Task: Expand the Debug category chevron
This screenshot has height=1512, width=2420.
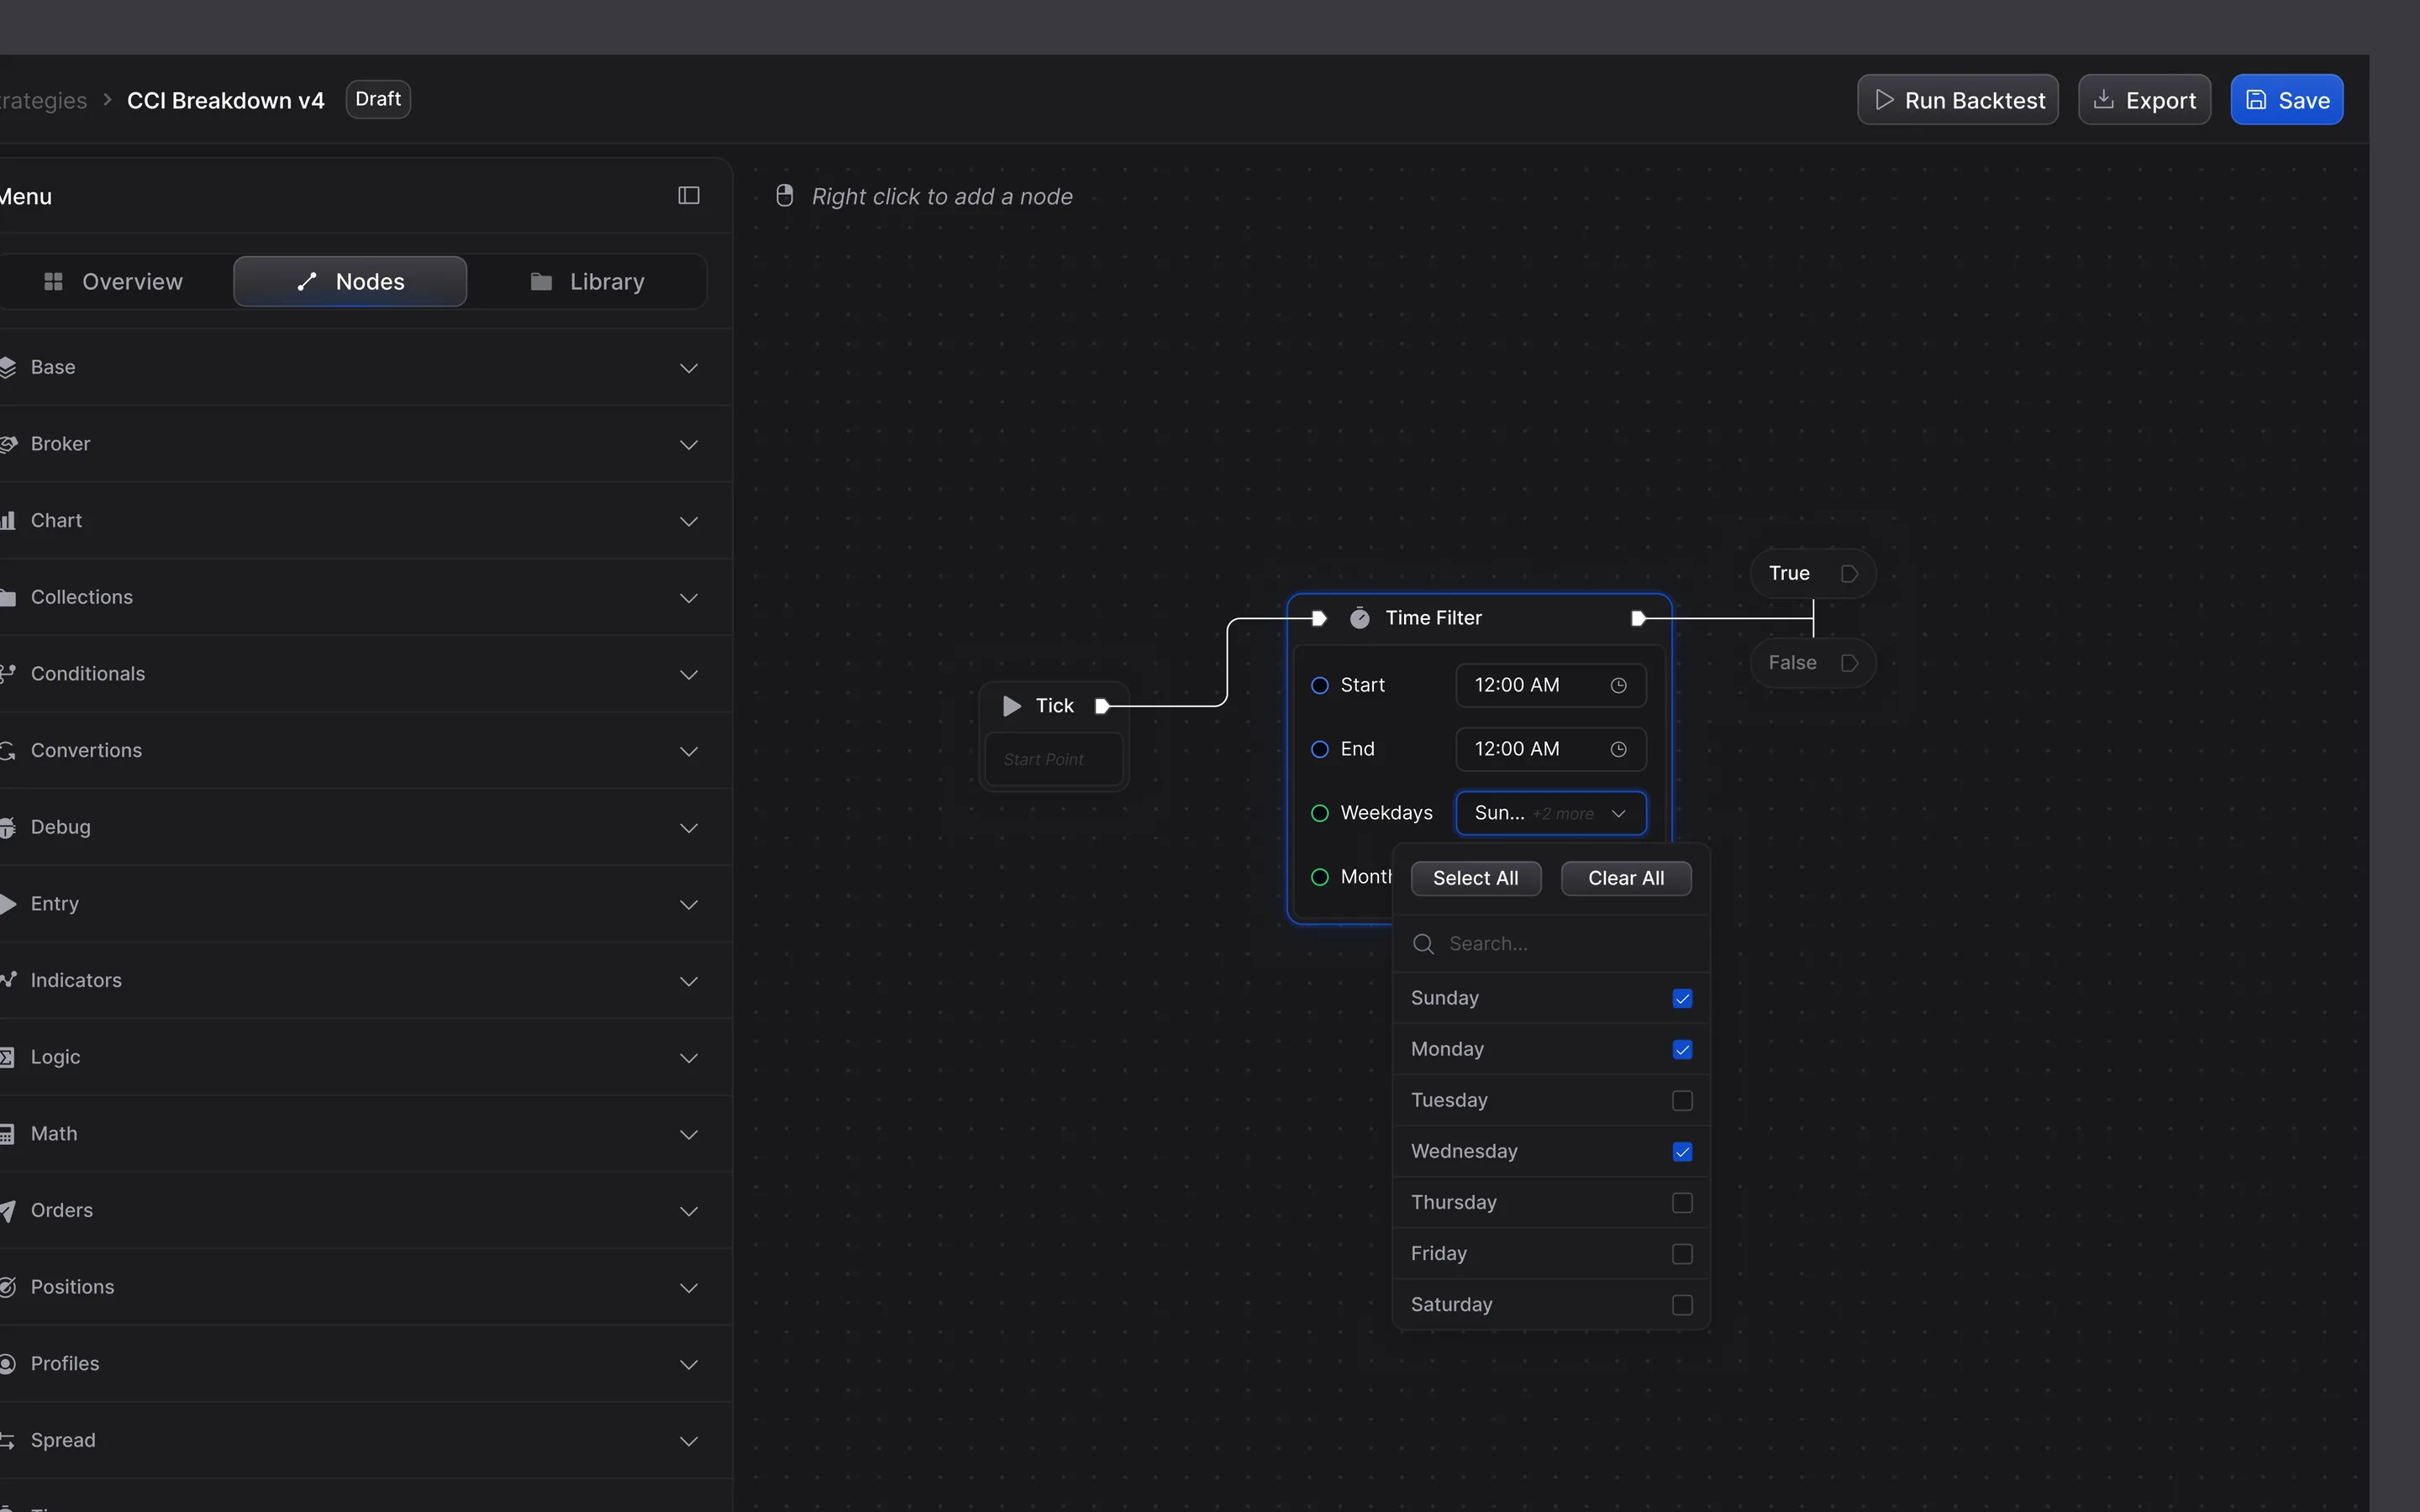Action: [x=688, y=828]
